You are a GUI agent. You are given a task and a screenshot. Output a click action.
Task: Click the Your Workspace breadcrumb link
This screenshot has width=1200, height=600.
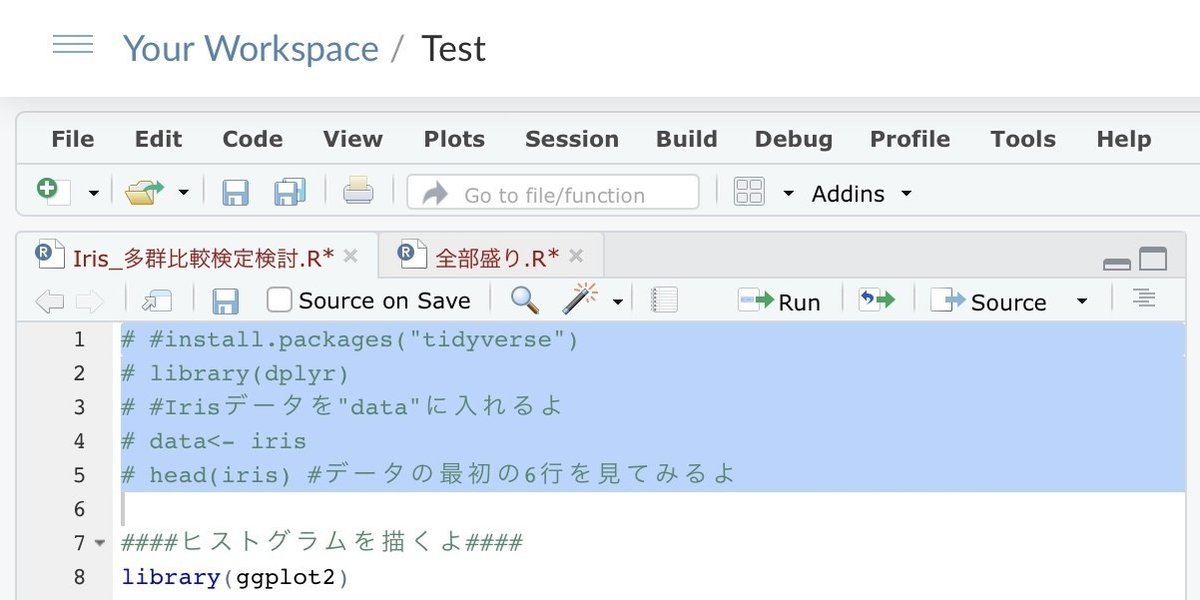click(x=251, y=47)
